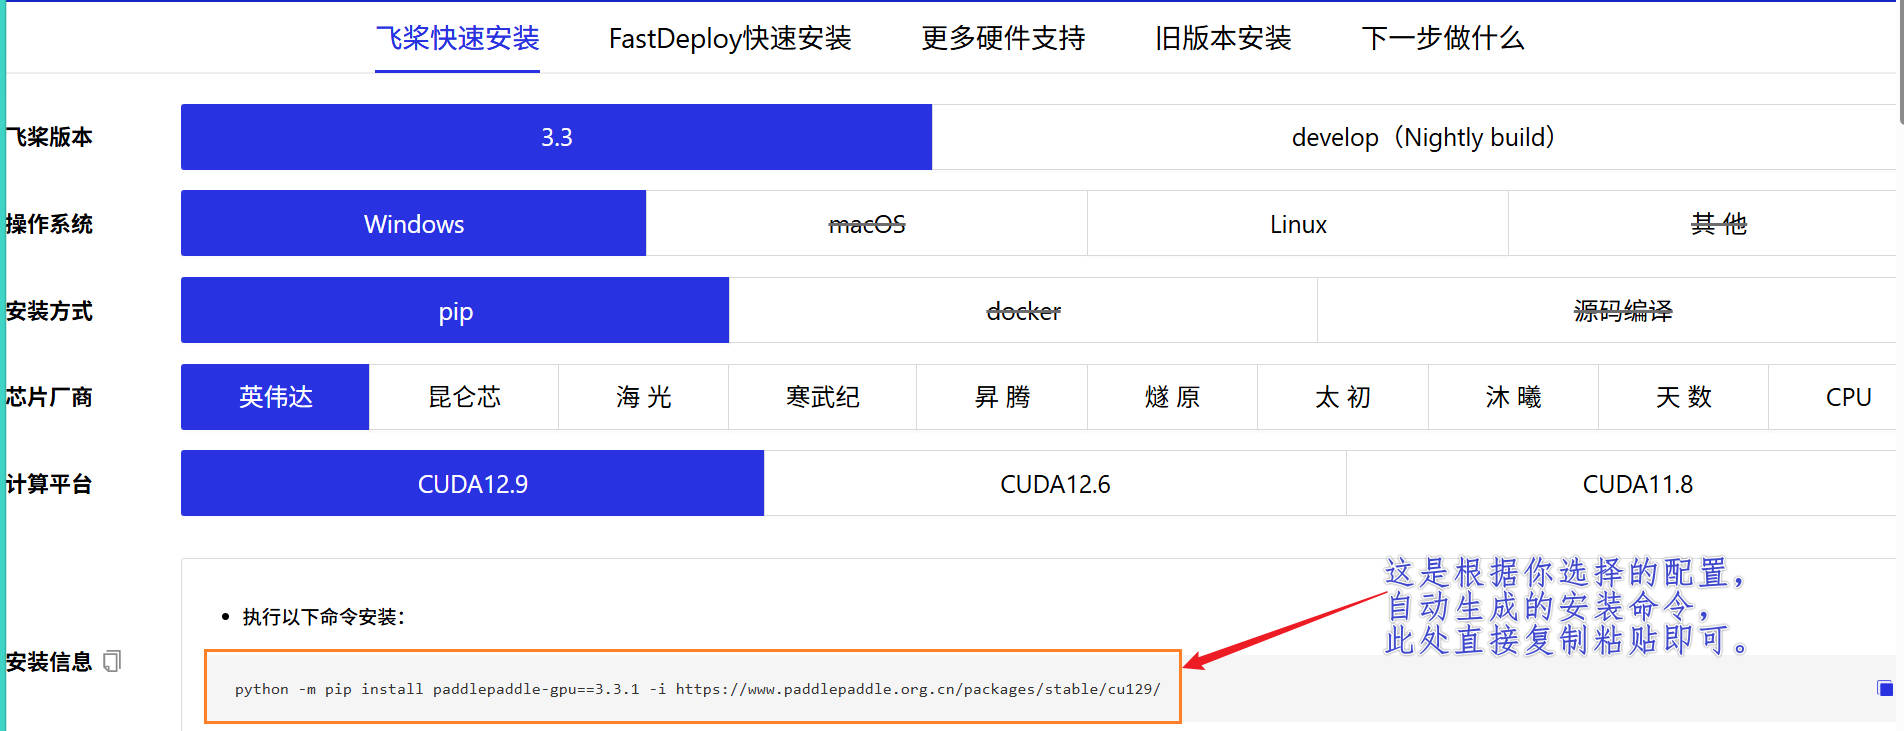
Task: Select 燧原 chip vendor
Action: pos(1173,397)
